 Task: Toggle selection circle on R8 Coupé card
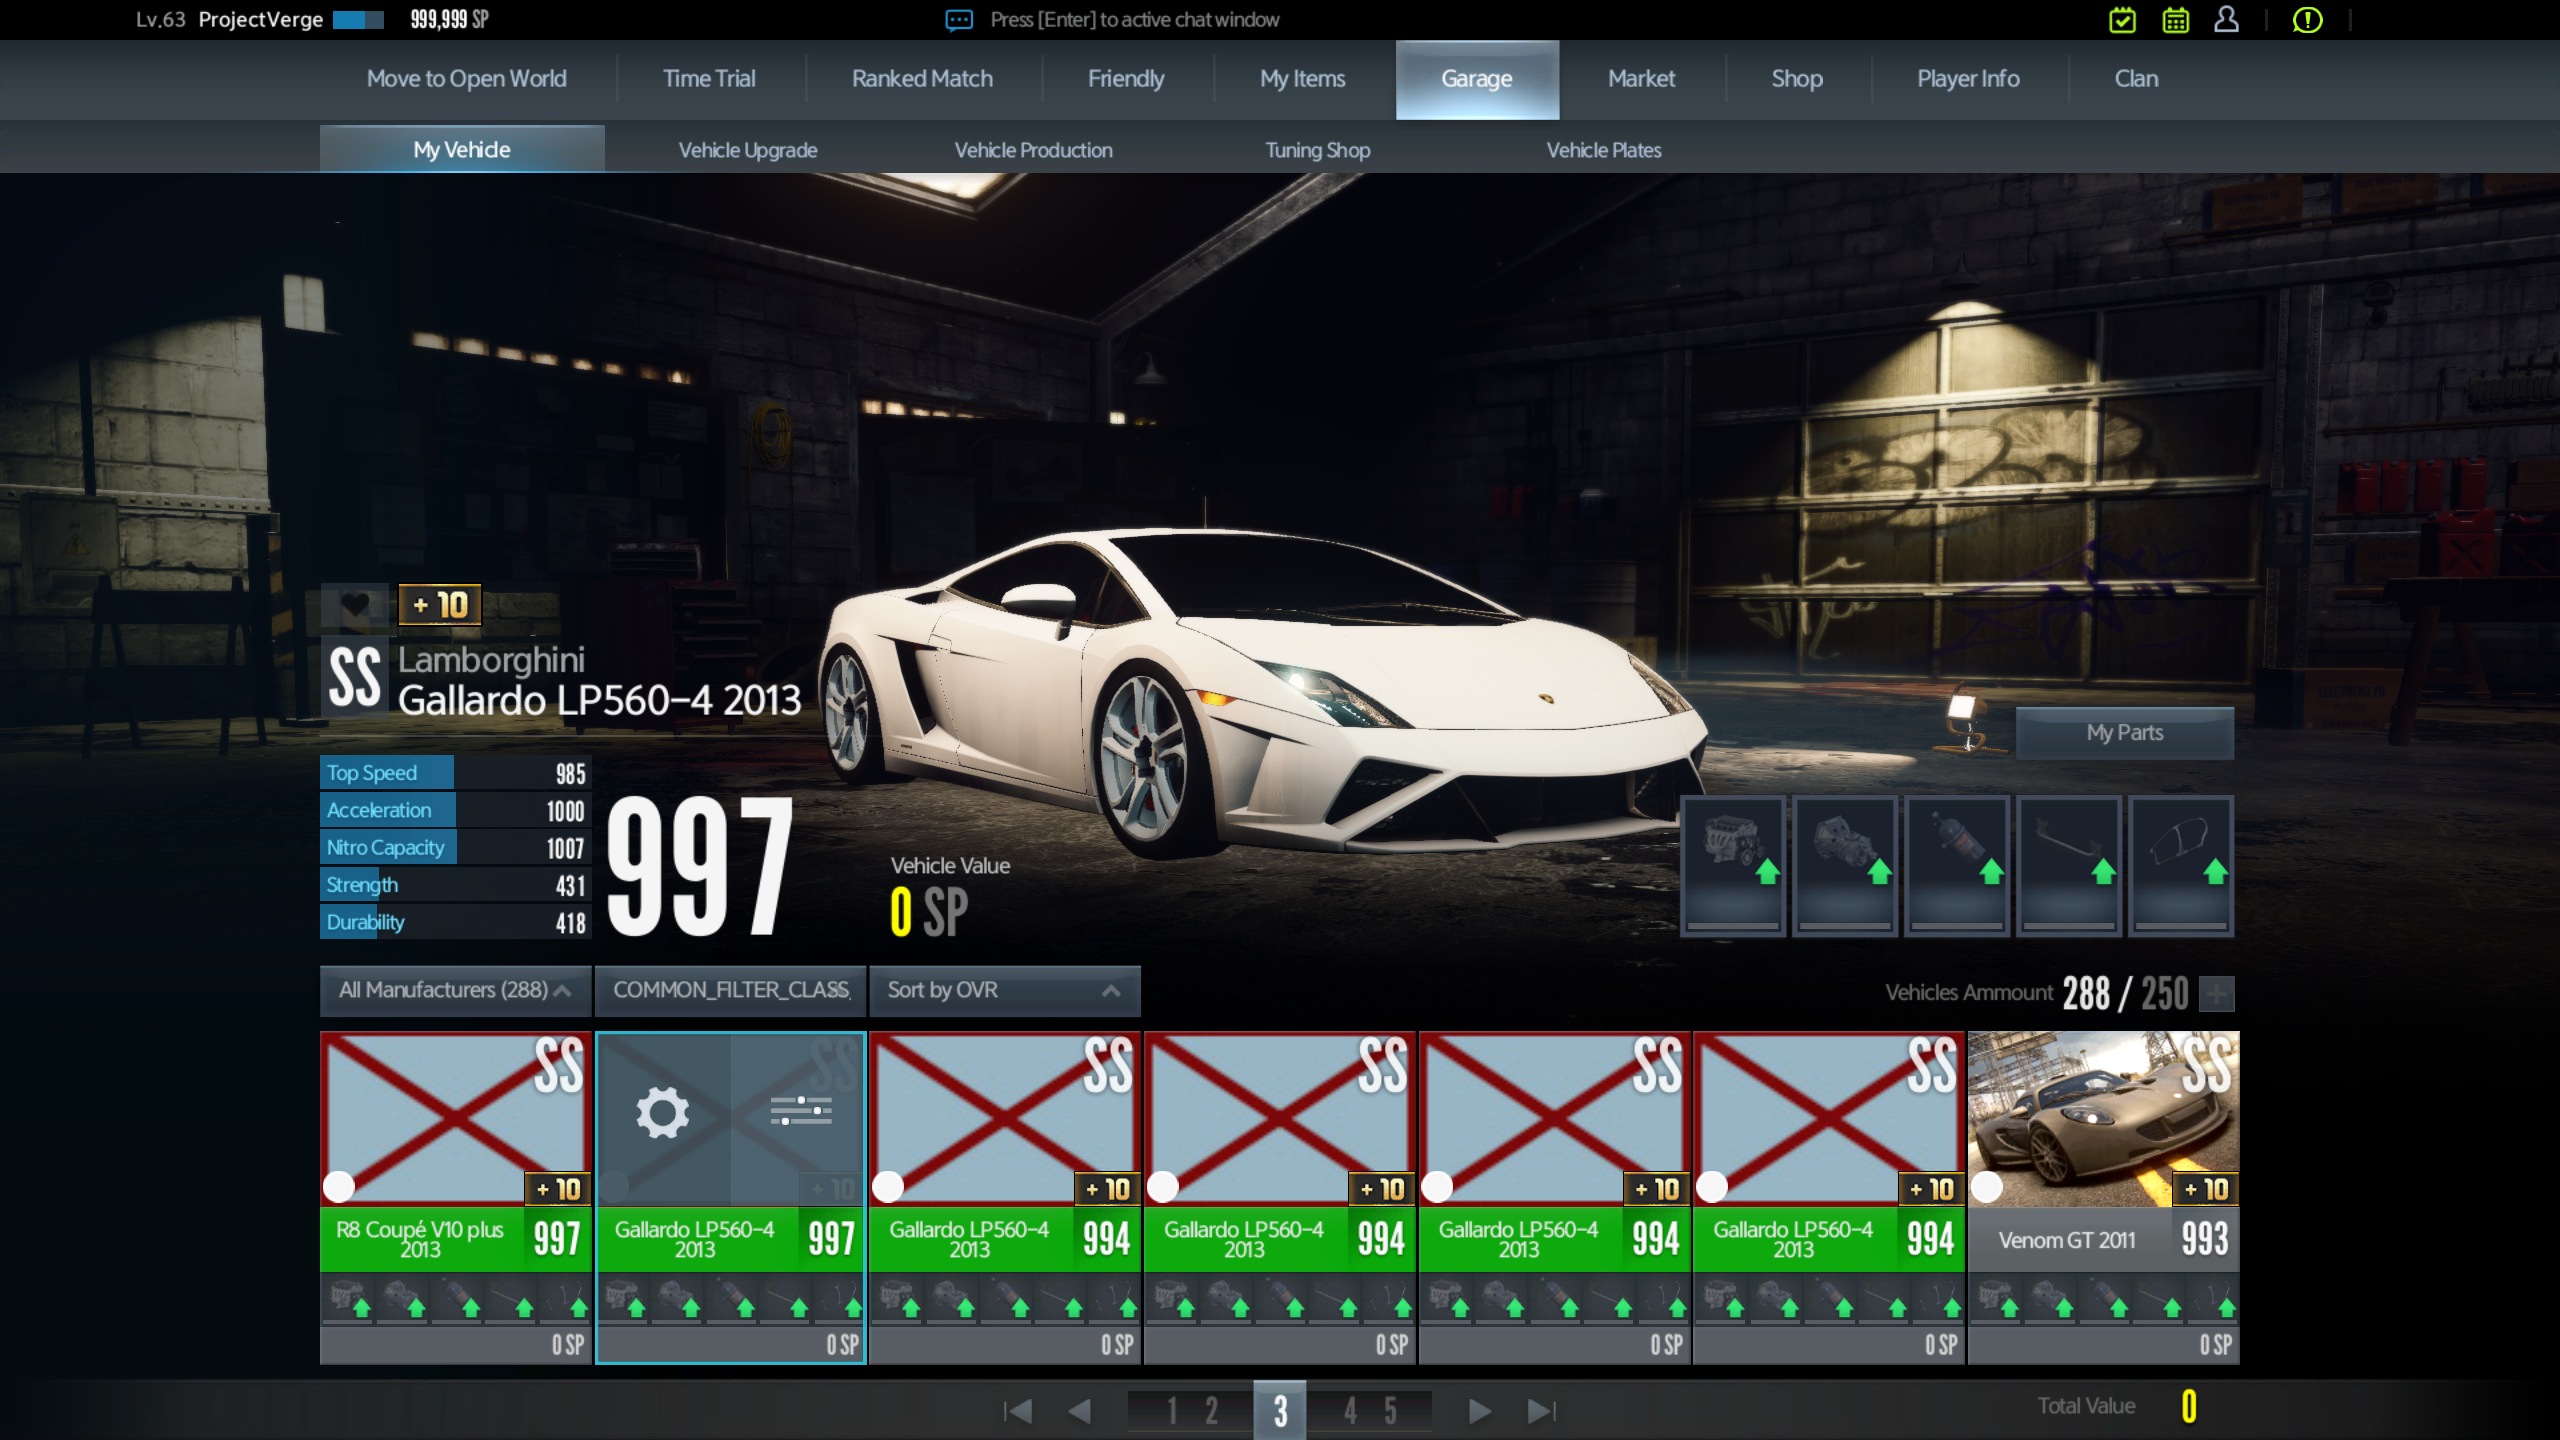pos(339,1187)
